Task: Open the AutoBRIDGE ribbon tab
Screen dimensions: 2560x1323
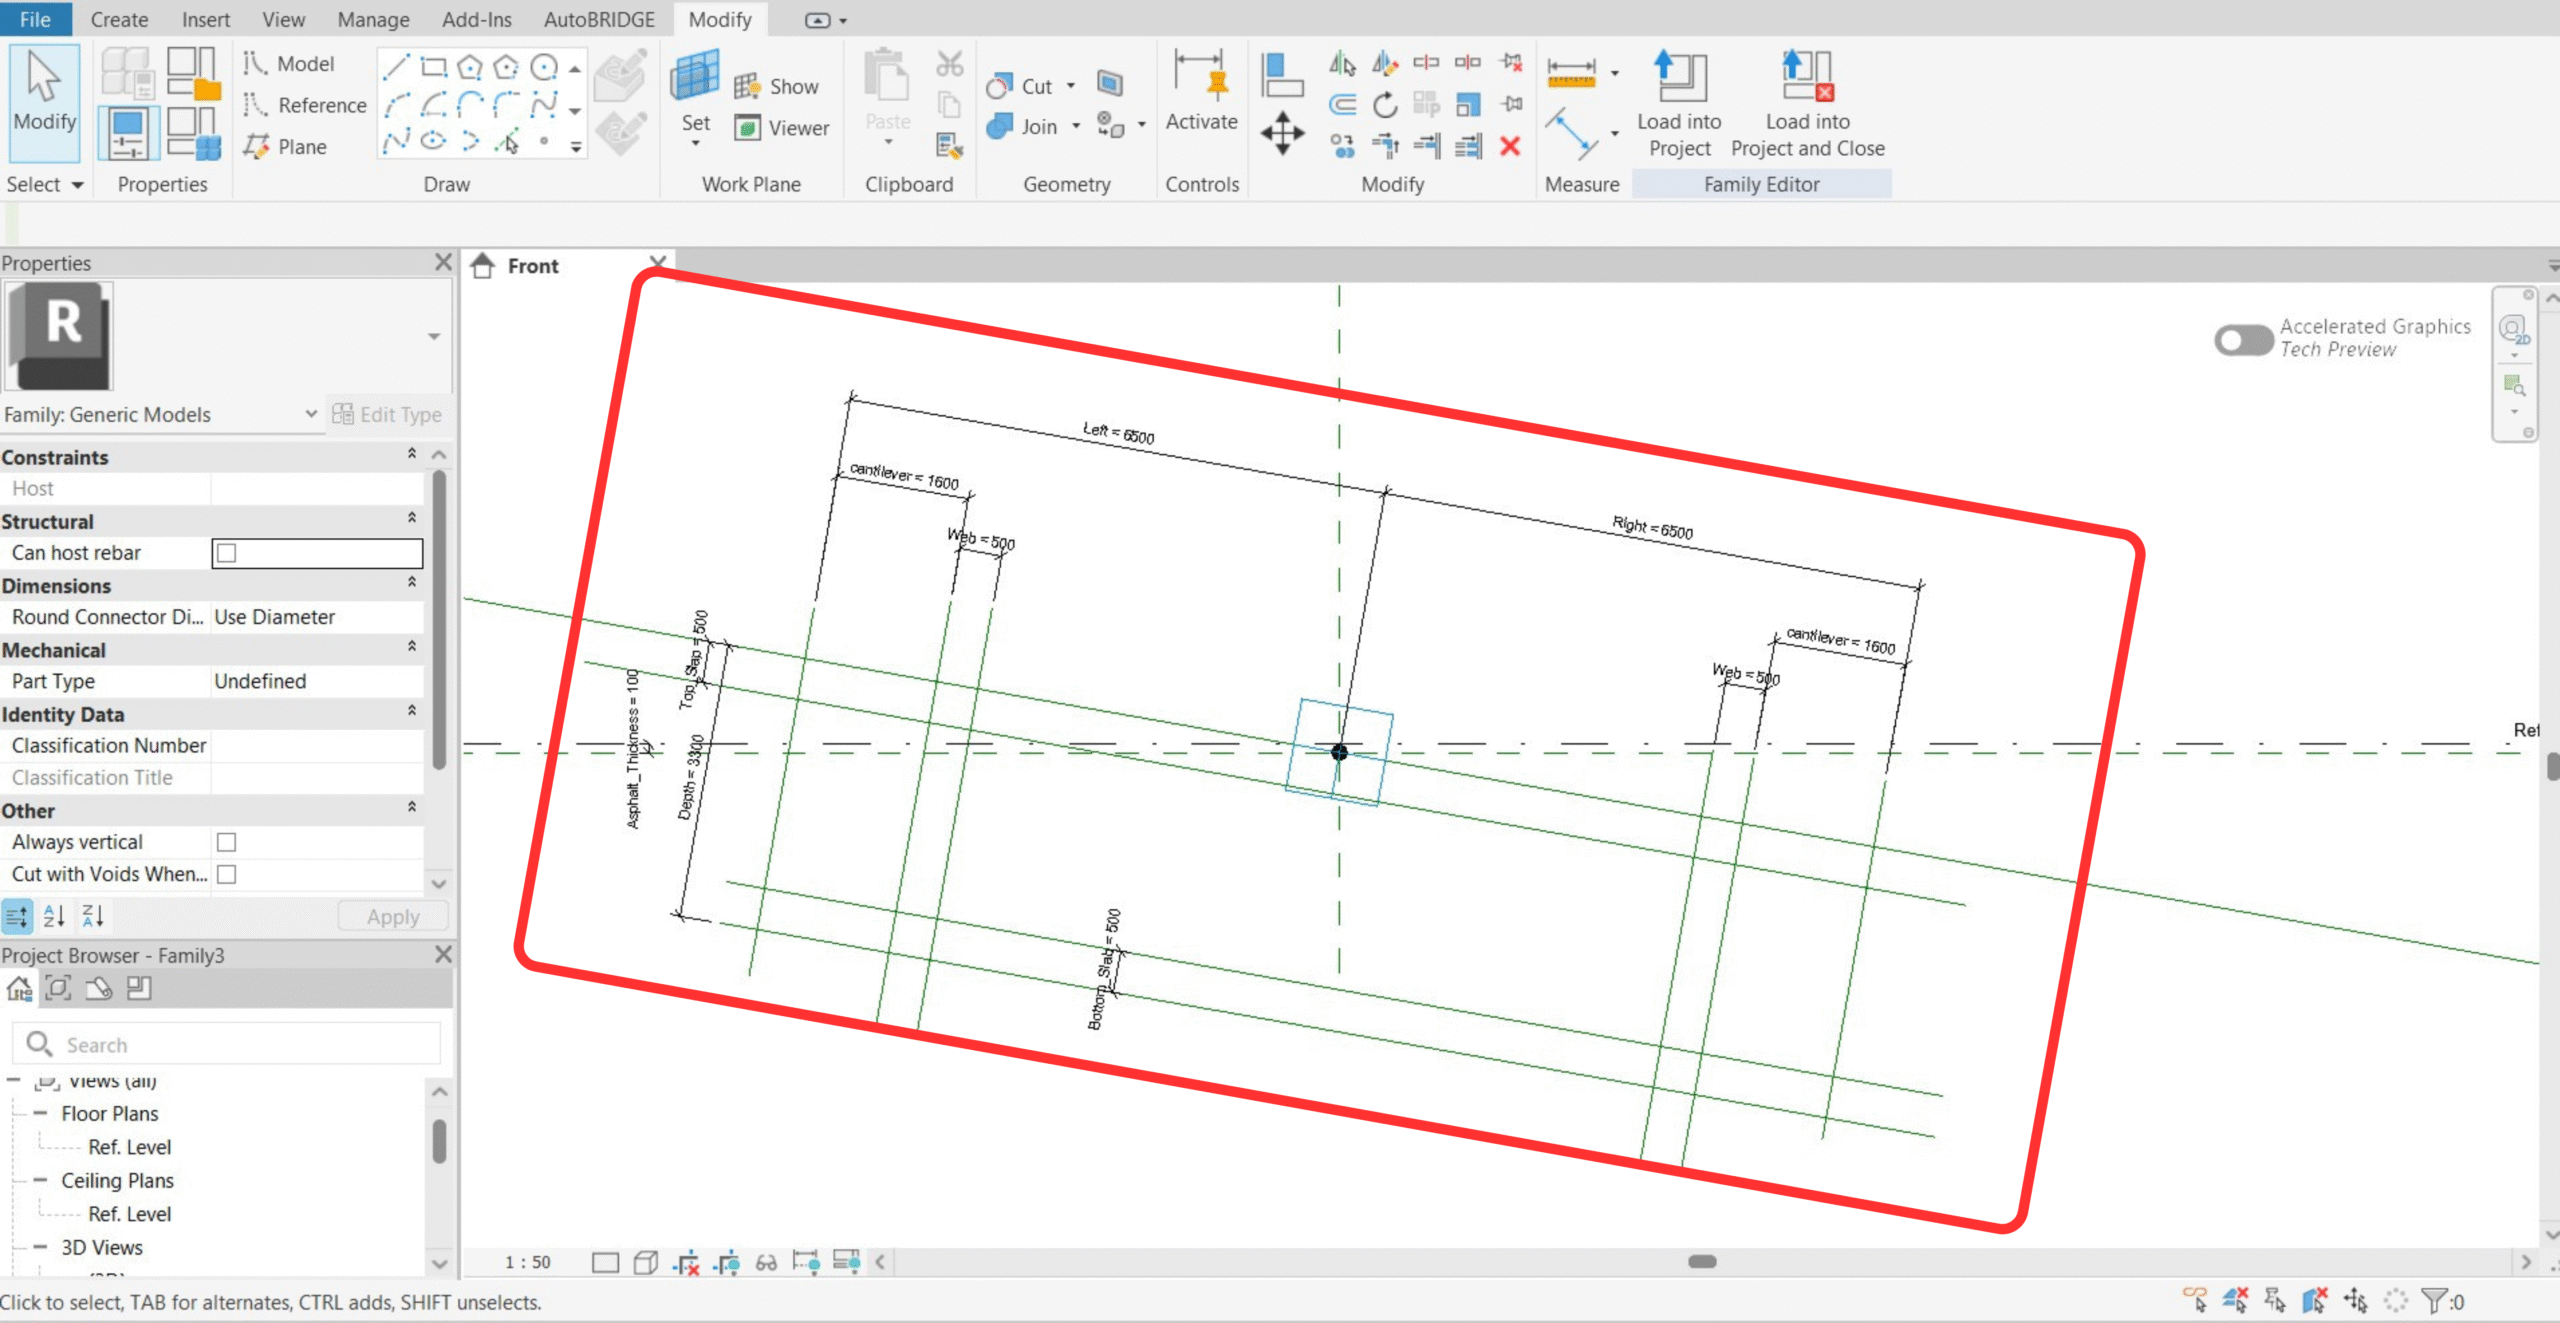Action: (x=599, y=19)
